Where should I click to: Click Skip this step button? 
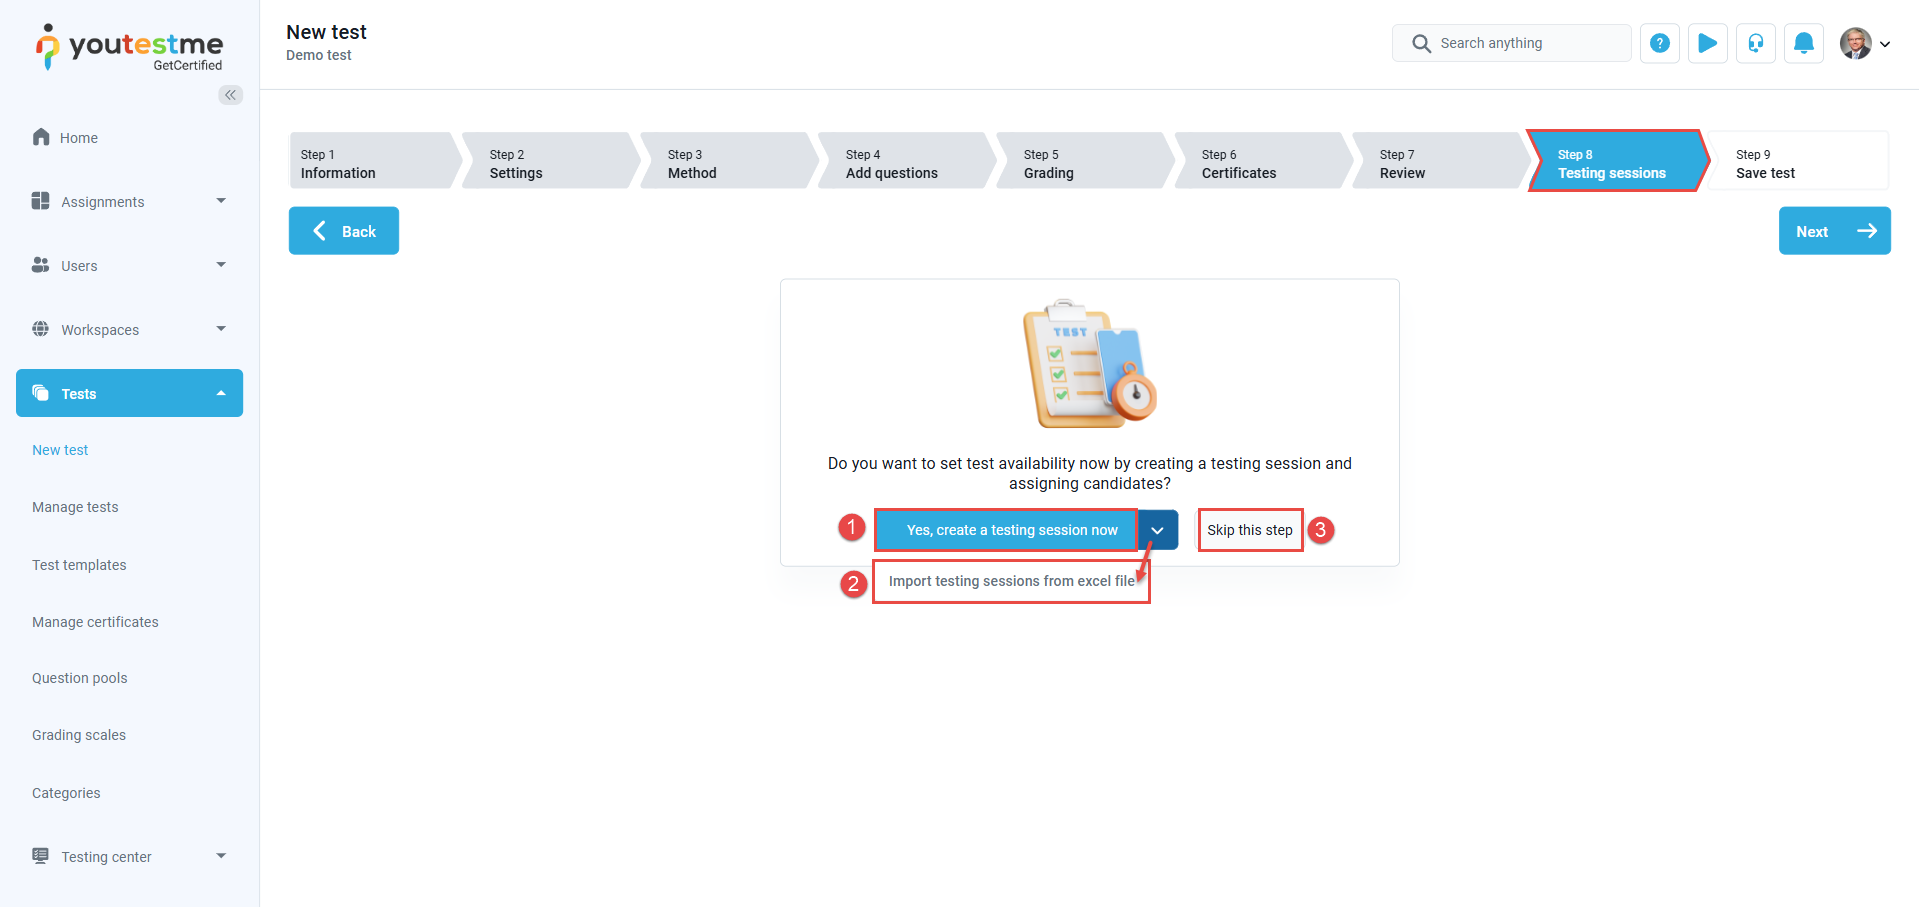click(x=1250, y=530)
